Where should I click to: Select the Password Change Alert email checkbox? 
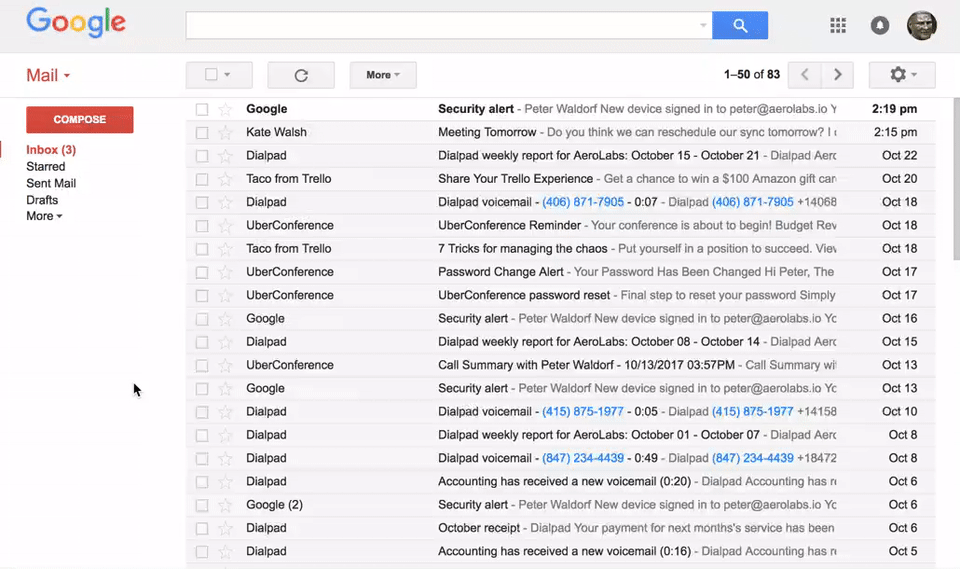click(x=201, y=272)
